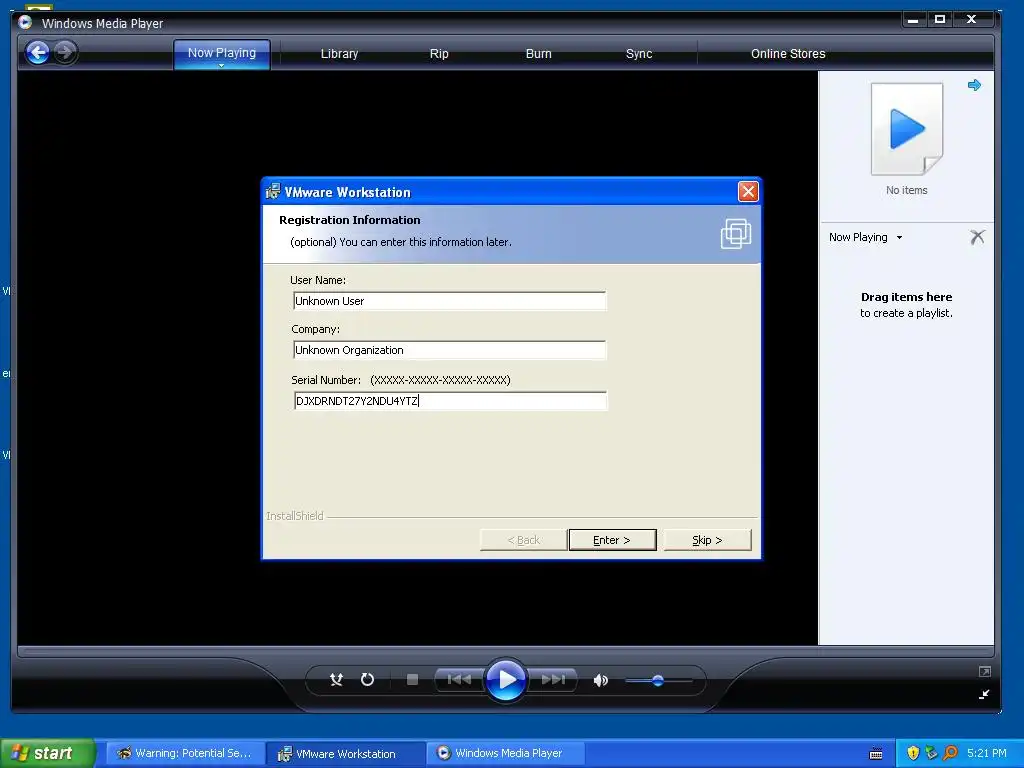Screen dimensions: 1024x768
Task: Click the VMware Workstation title bar icon
Action: point(273,191)
